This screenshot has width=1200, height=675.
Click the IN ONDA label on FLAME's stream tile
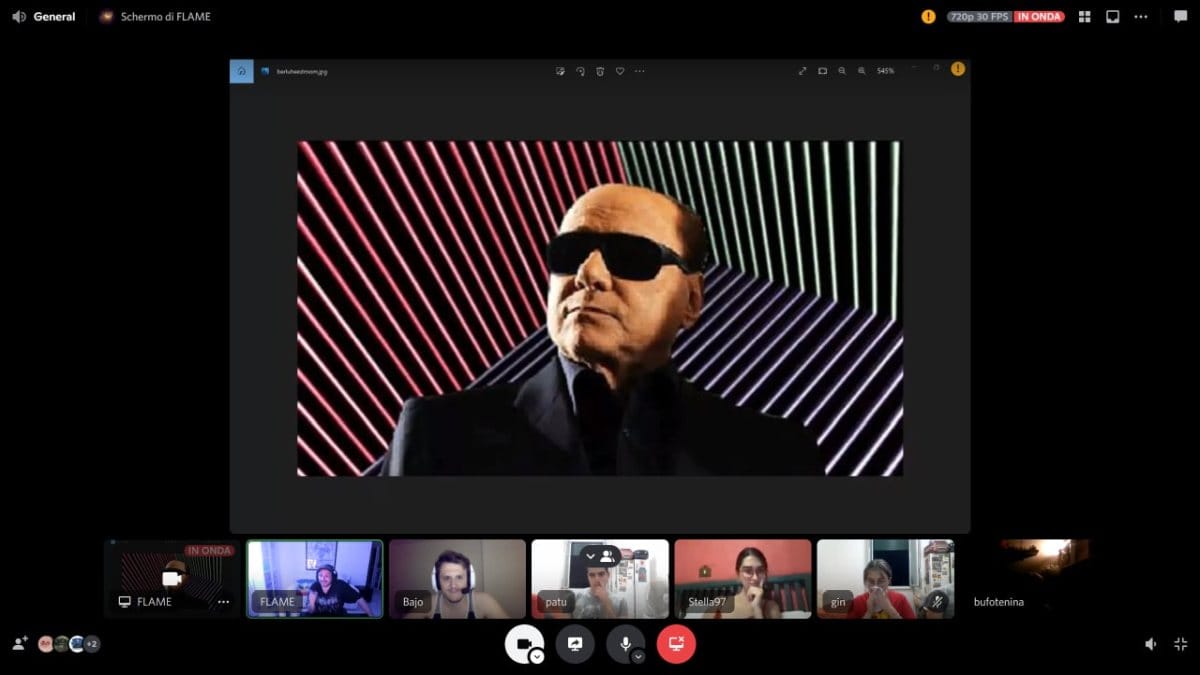[x=209, y=550]
